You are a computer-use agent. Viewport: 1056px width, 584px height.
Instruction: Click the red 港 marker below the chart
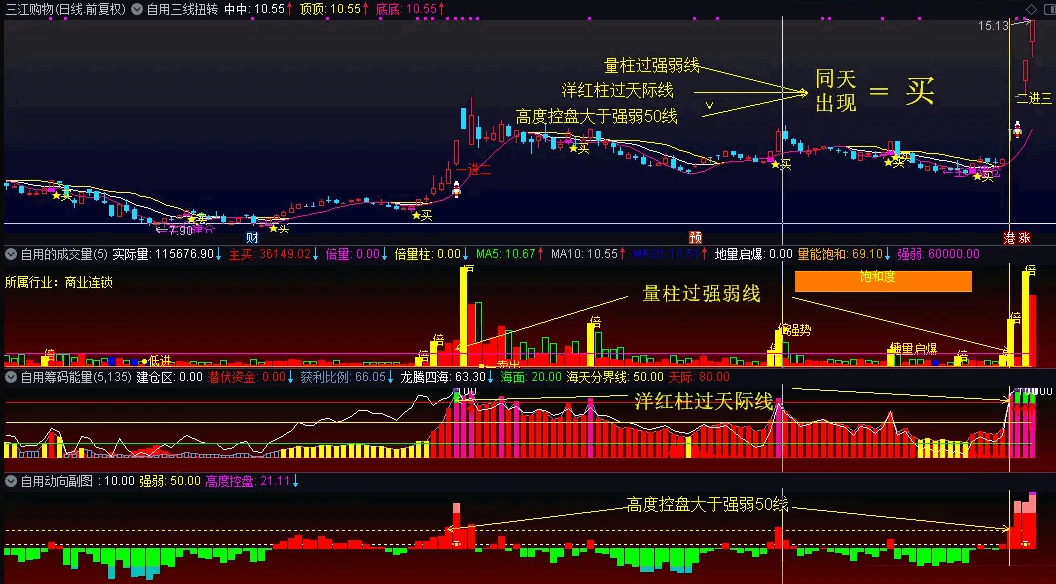pyautogui.click(x=1009, y=238)
